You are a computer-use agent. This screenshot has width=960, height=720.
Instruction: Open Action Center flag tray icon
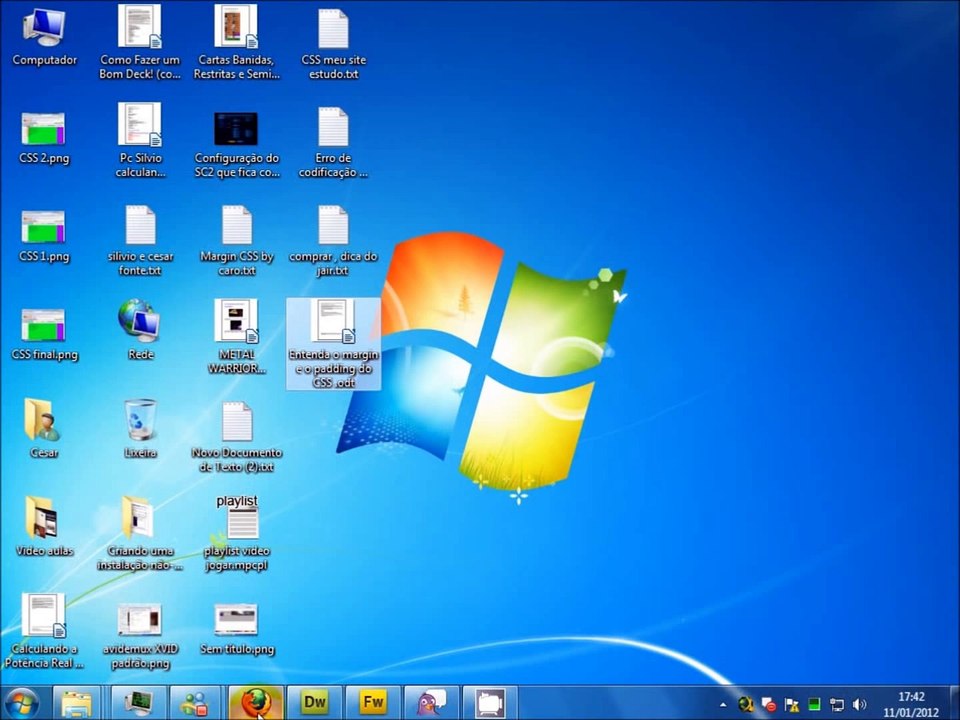[x=792, y=705]
